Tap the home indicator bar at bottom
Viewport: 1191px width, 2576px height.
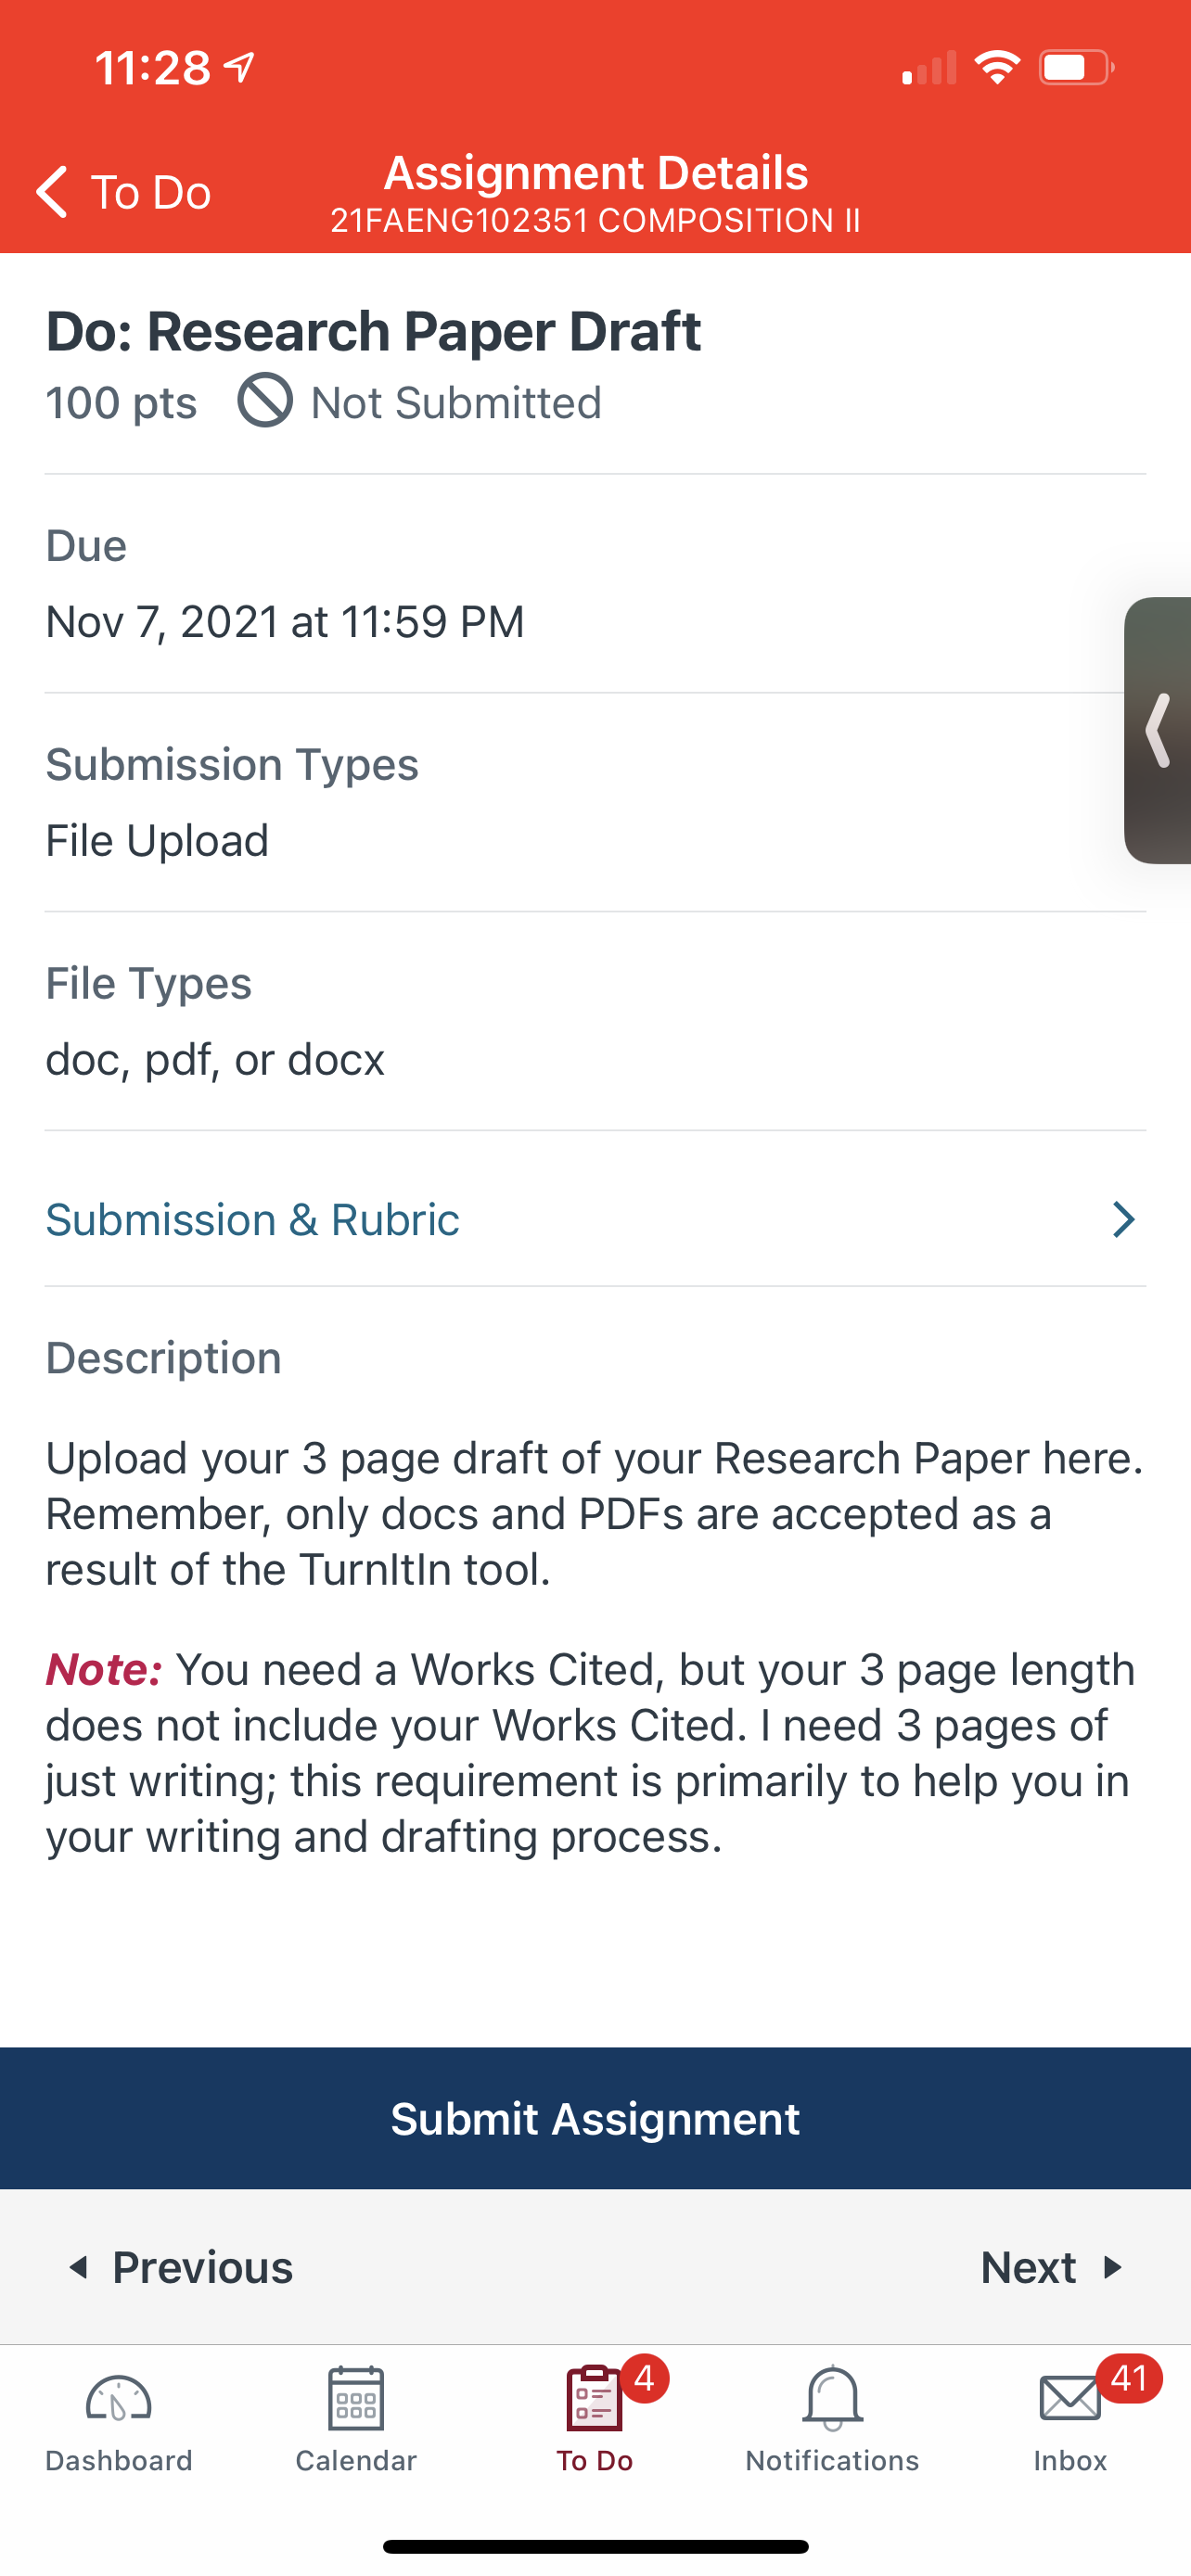[x=595, y=2546]
